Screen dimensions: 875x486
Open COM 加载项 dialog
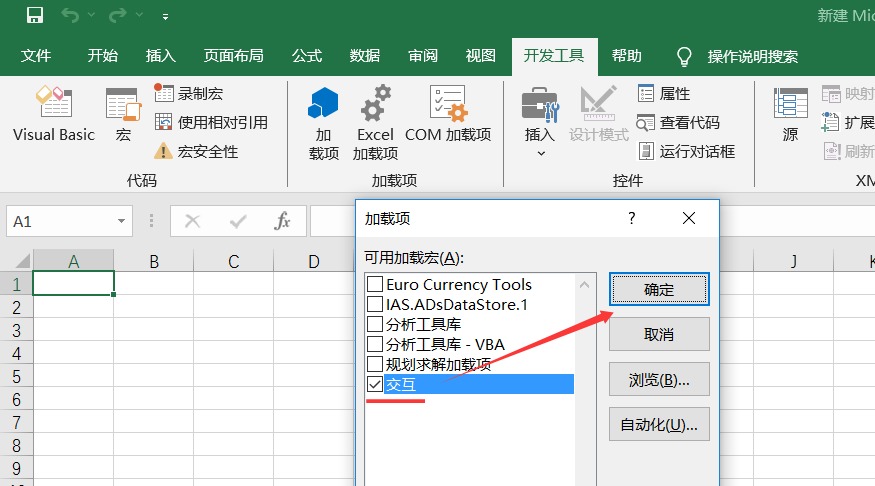pos(448,114)
